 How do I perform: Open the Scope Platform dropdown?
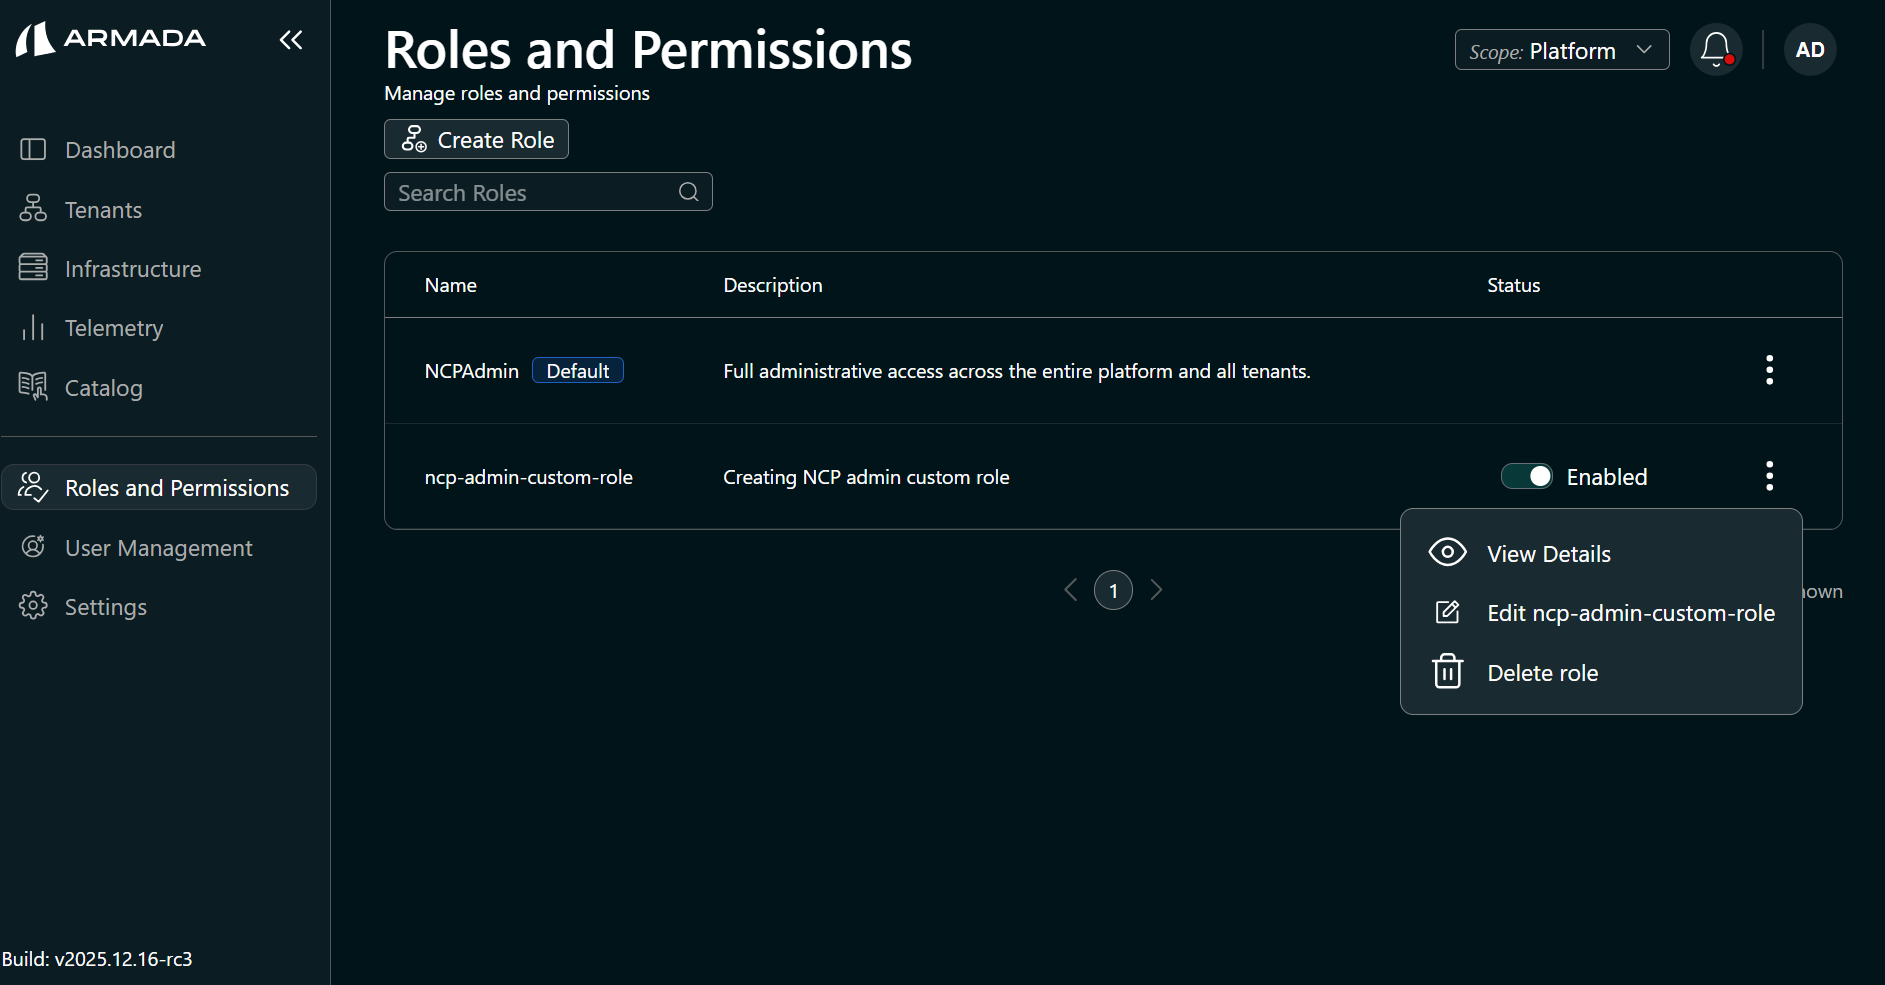click(1561, 49)
